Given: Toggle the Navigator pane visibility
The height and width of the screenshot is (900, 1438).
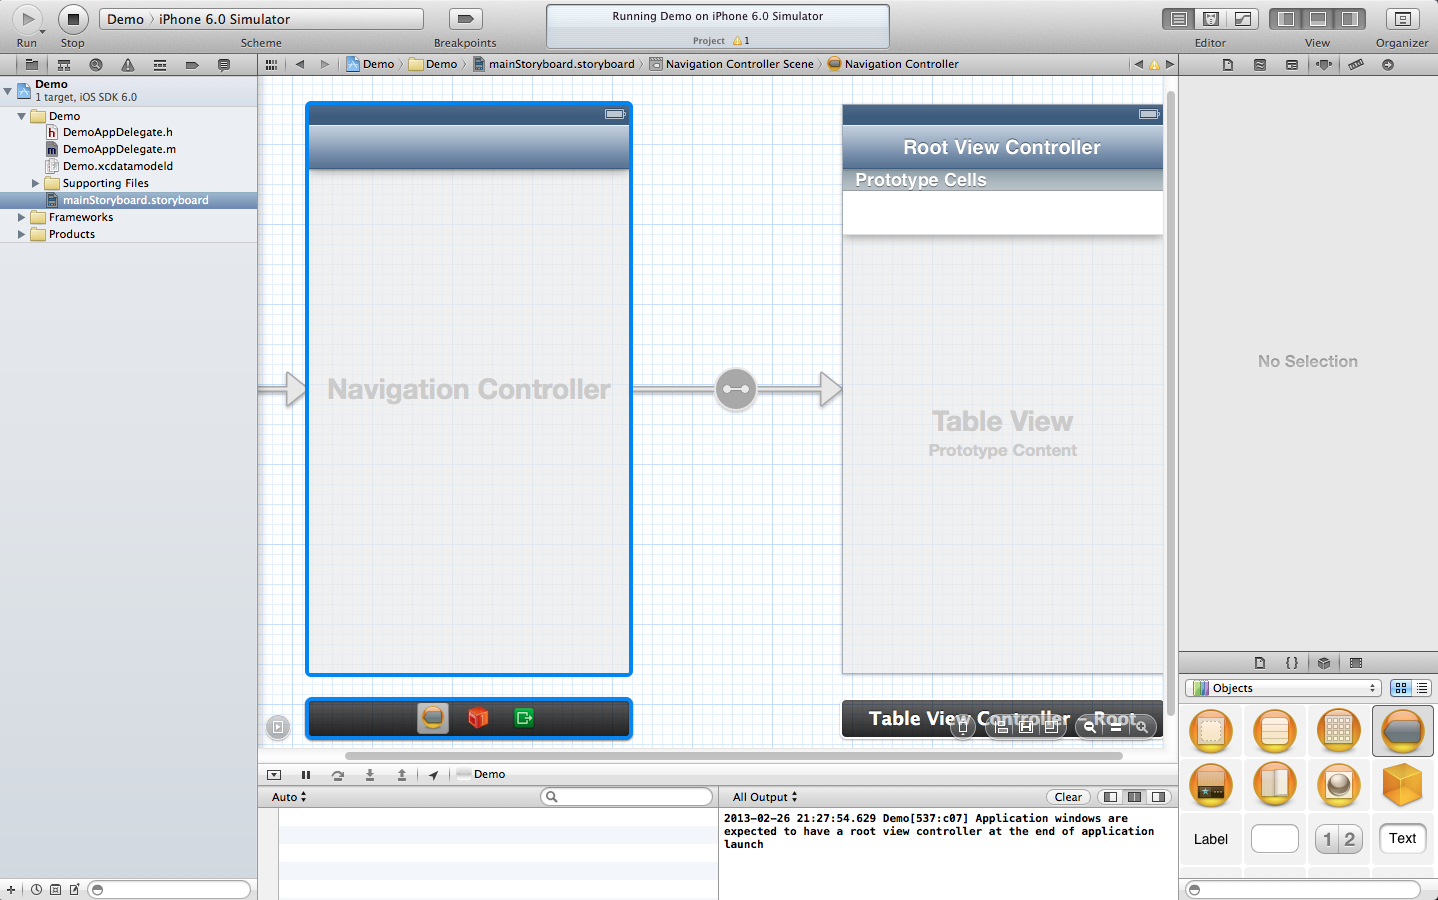Looking at the screenshot, I should click(1286, 19).
